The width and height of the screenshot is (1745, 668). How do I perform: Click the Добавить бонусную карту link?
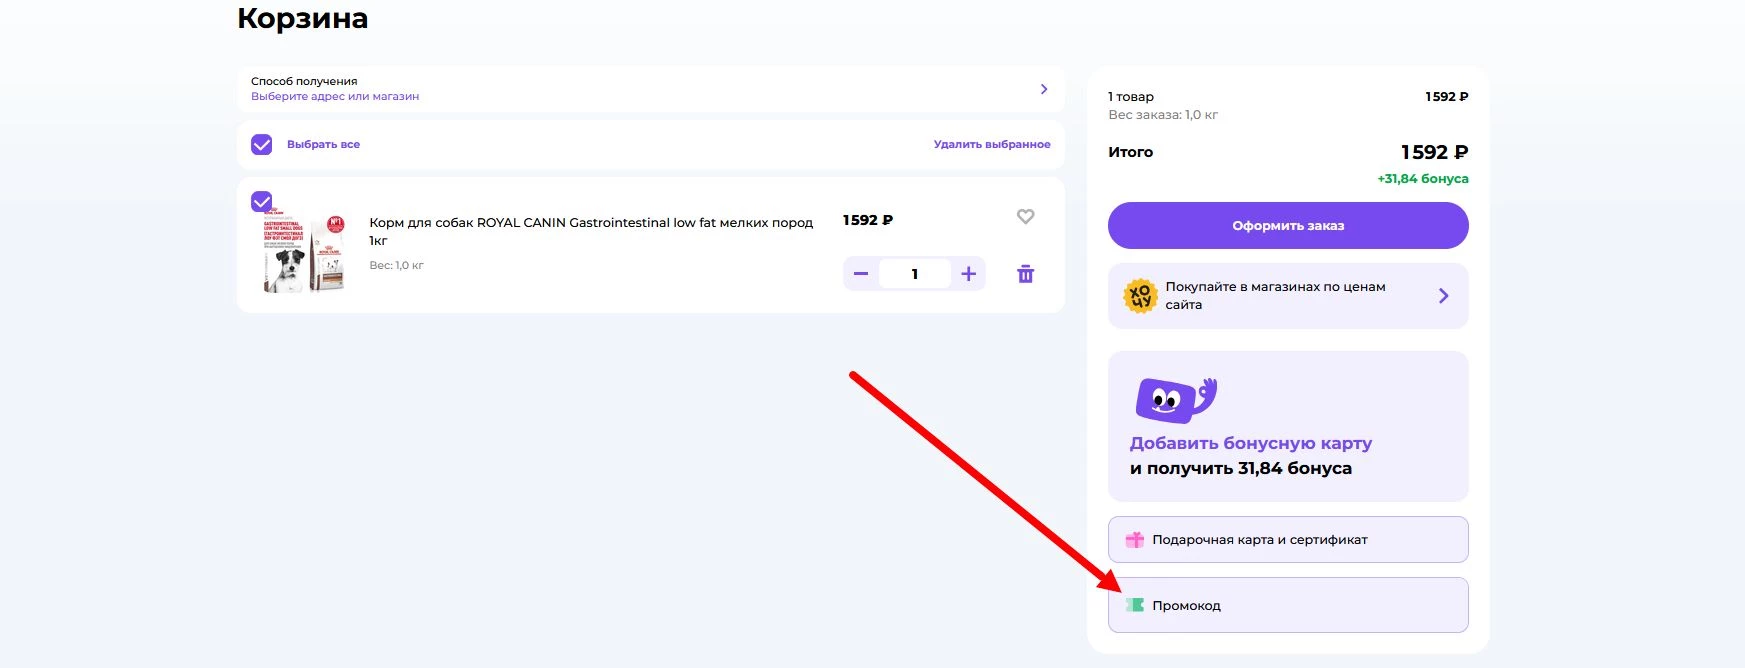[1250, 443]
